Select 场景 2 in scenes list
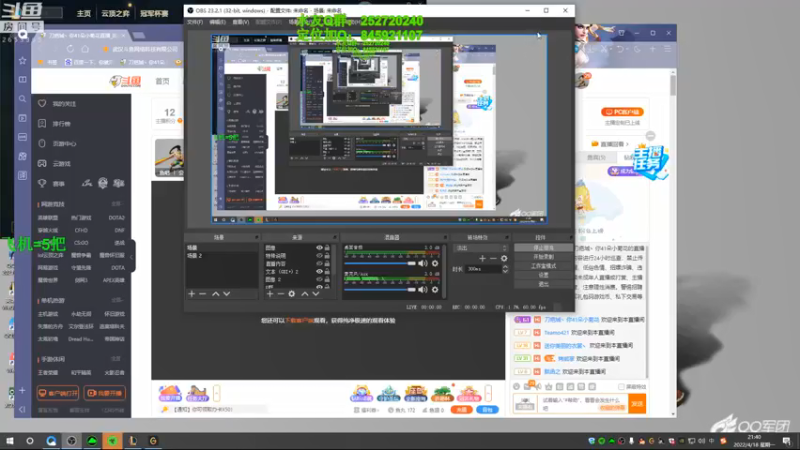The width and height of the screenshot is (800, 450). [221, 256]
